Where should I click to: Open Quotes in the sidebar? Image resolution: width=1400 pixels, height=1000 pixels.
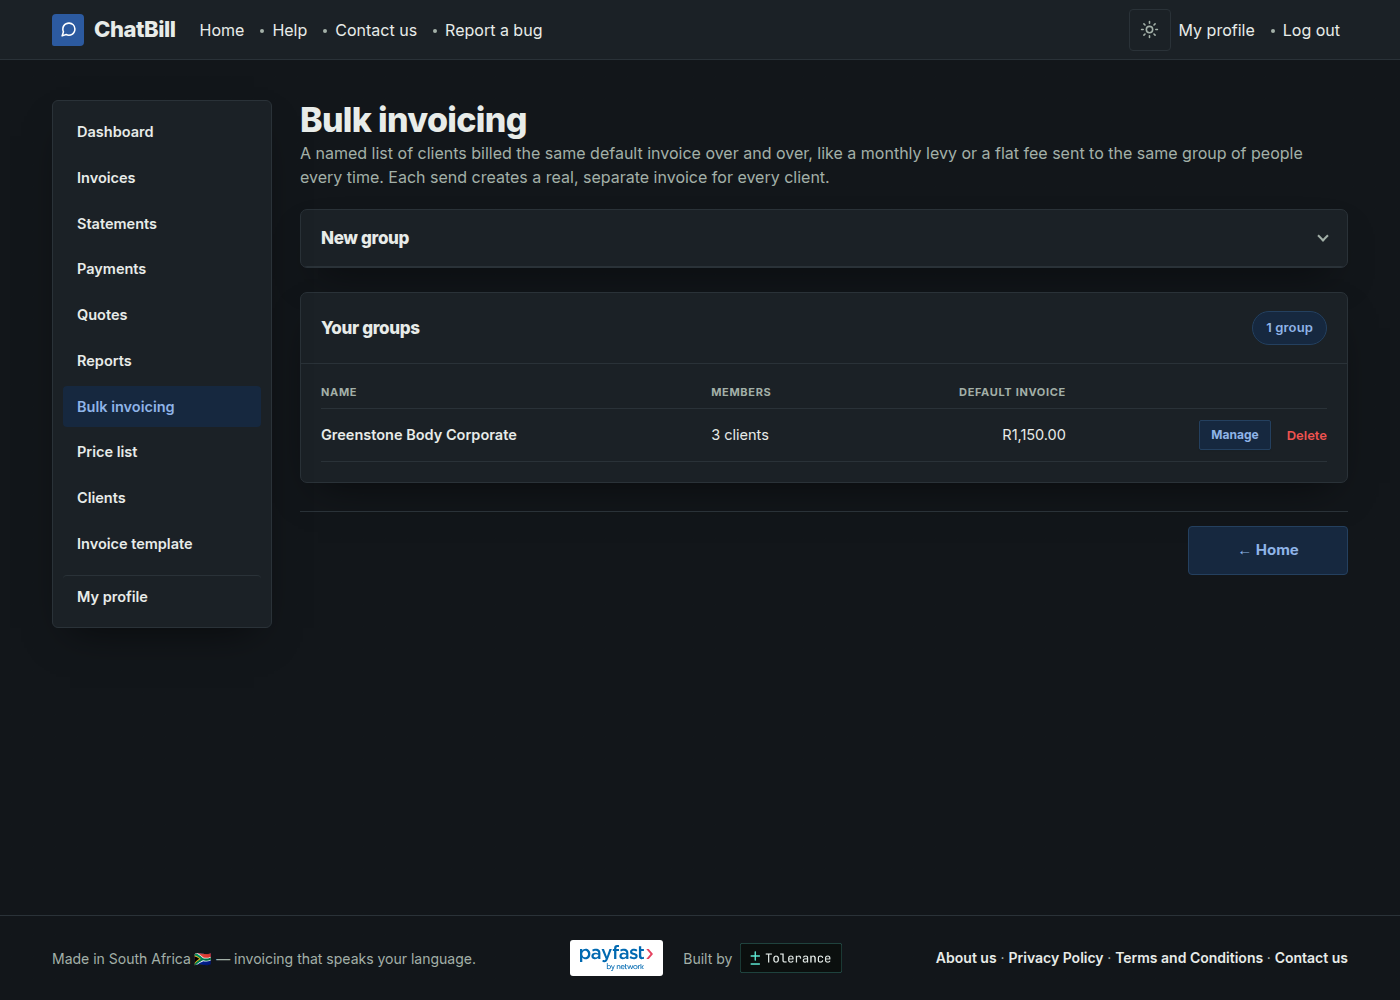162,315
